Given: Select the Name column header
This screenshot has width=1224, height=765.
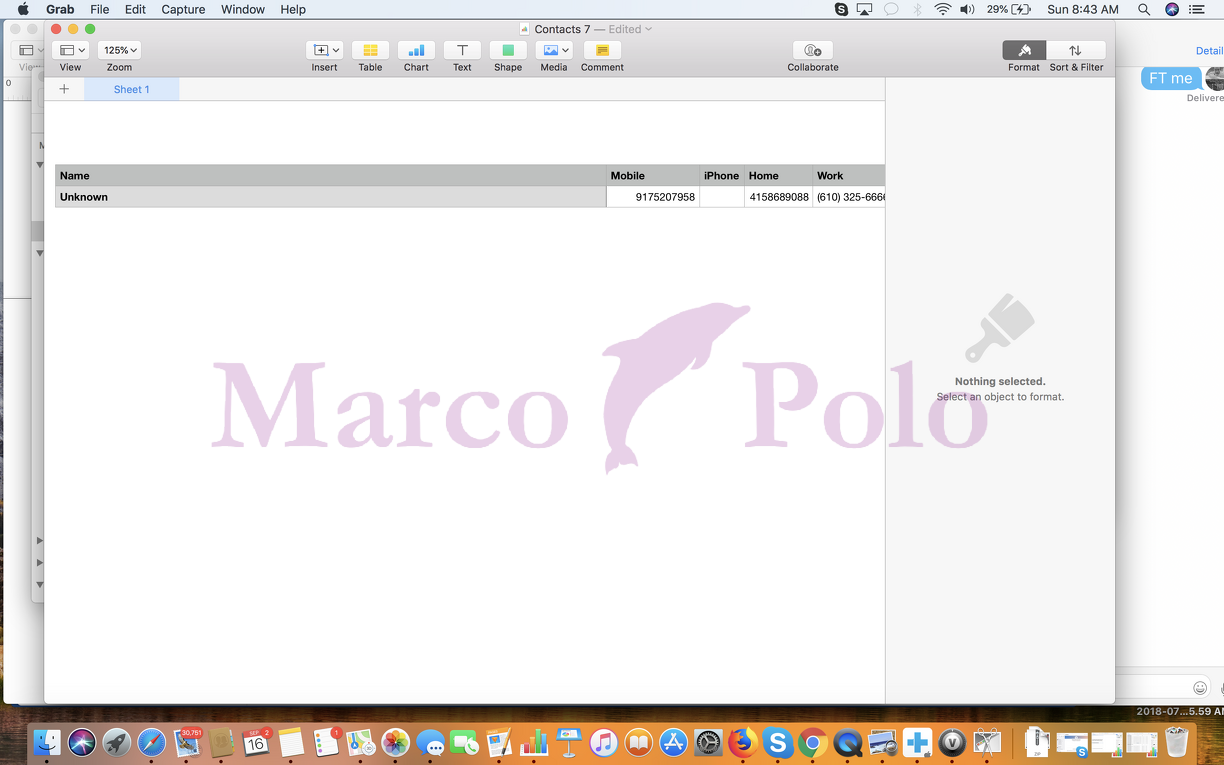Looking at the screenshot, I should [330, 175].
